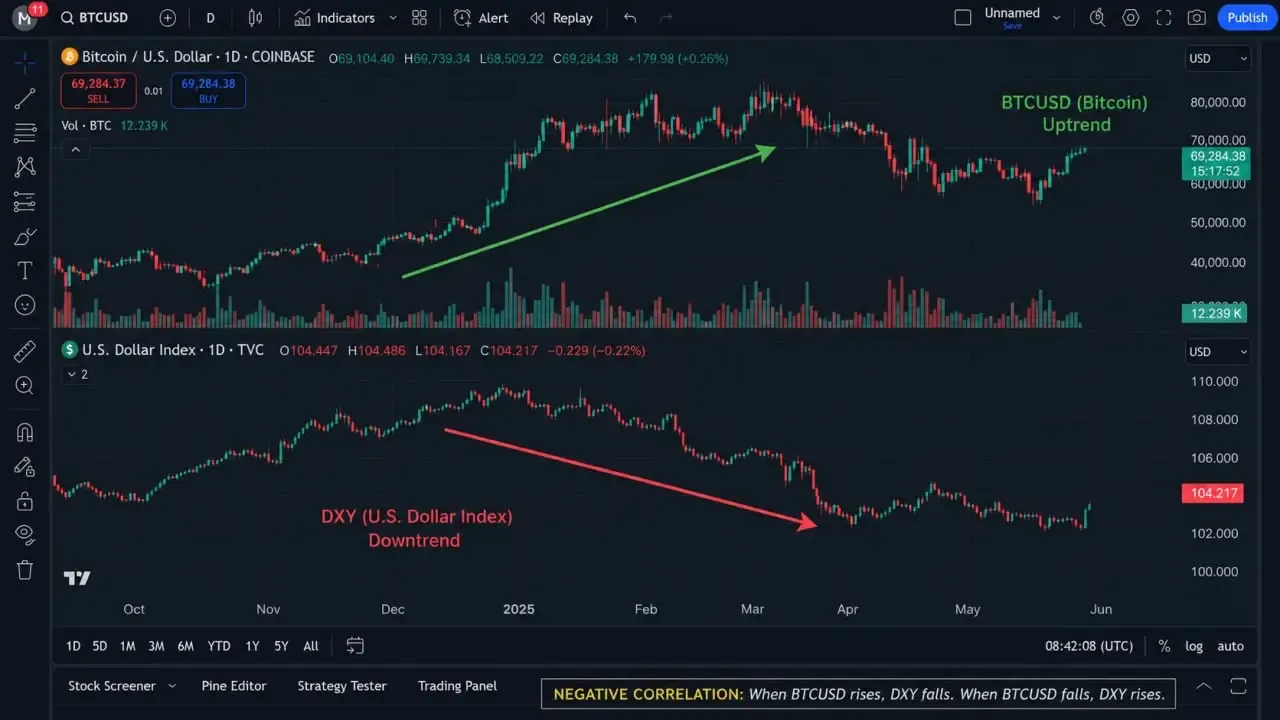Select the crosshair cursor tool
Viewport: 1280px width, 720px height.
(x=25, y=62)
